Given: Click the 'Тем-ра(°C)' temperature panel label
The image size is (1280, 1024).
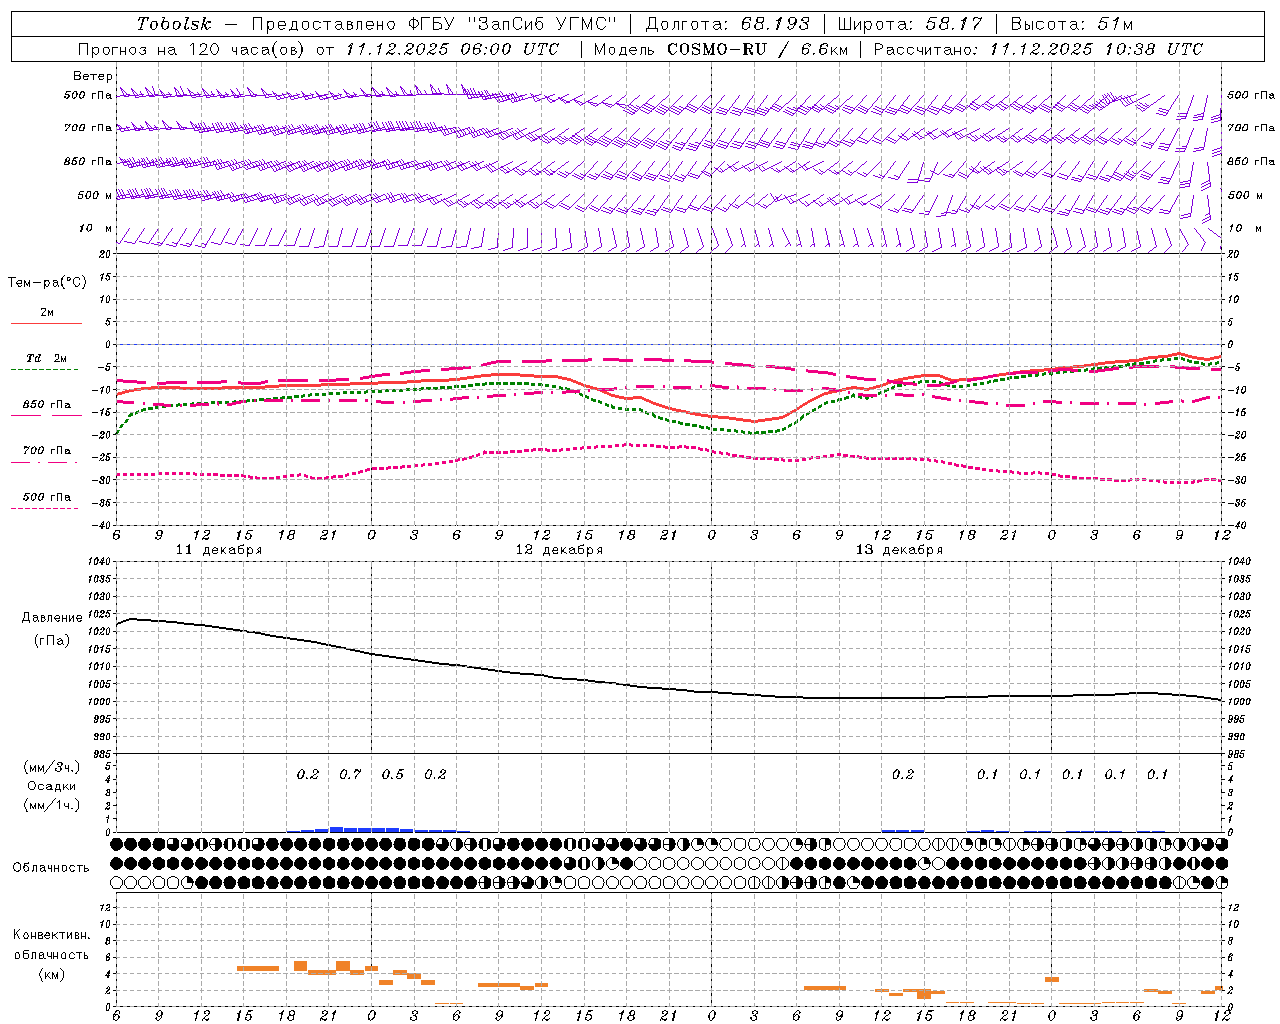Looking at the screenshot, I should (47, 283).
